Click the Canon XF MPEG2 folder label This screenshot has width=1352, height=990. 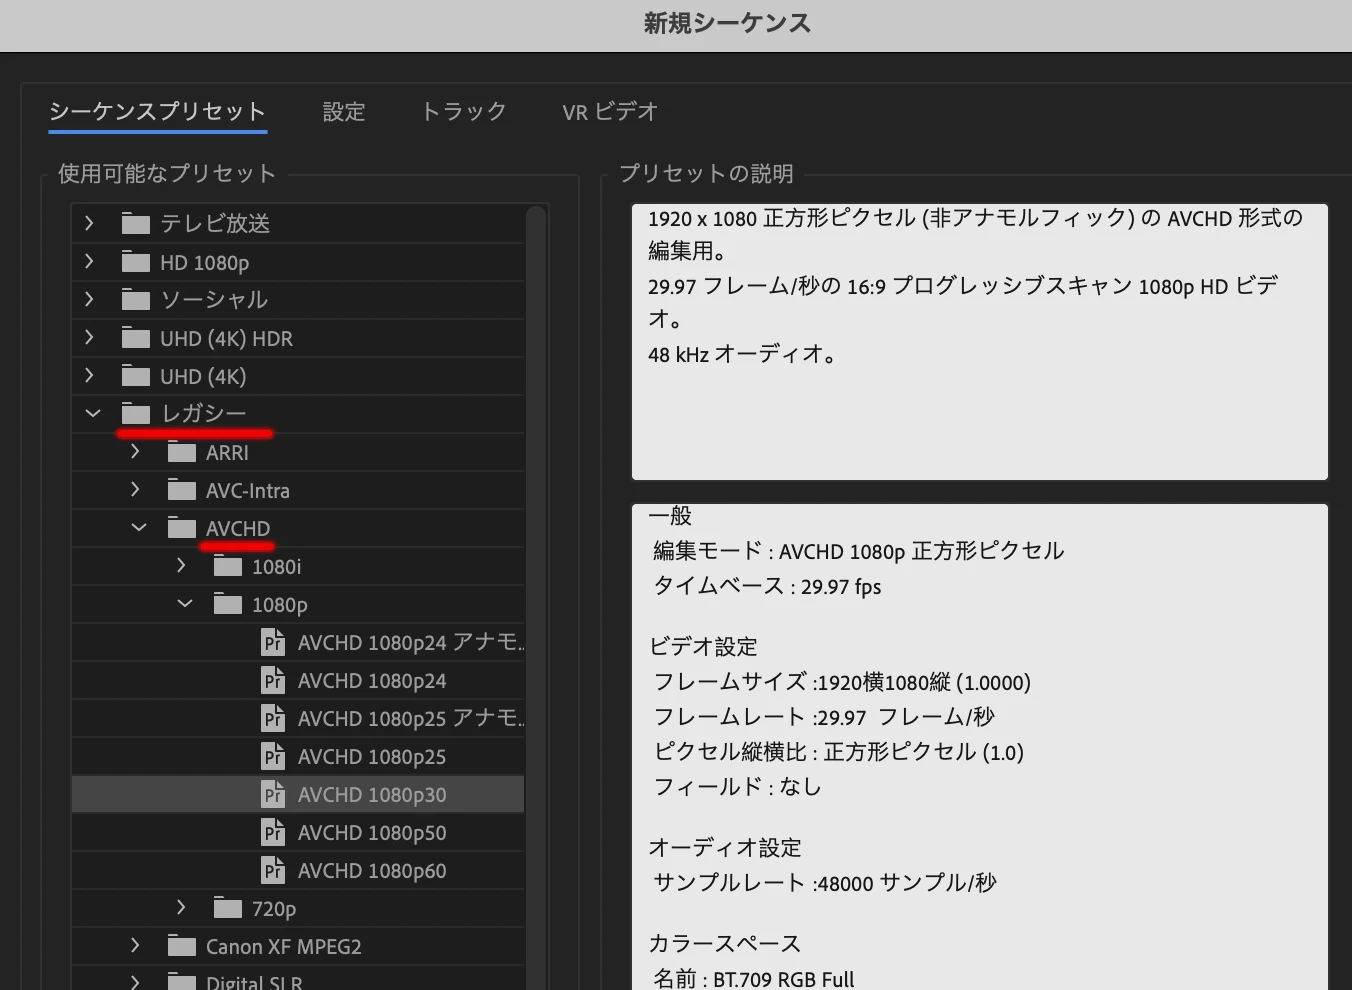click(x=284, y=947)
